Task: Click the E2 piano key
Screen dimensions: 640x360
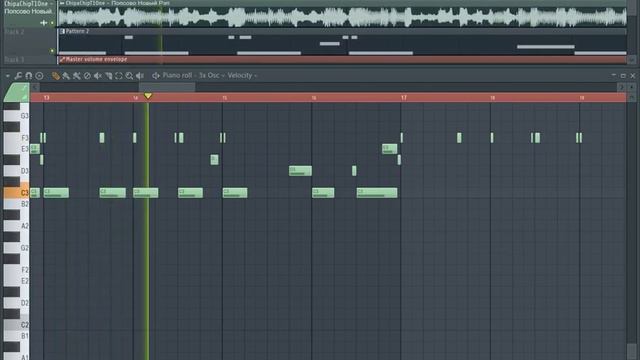Action: [x=16, y=281]
